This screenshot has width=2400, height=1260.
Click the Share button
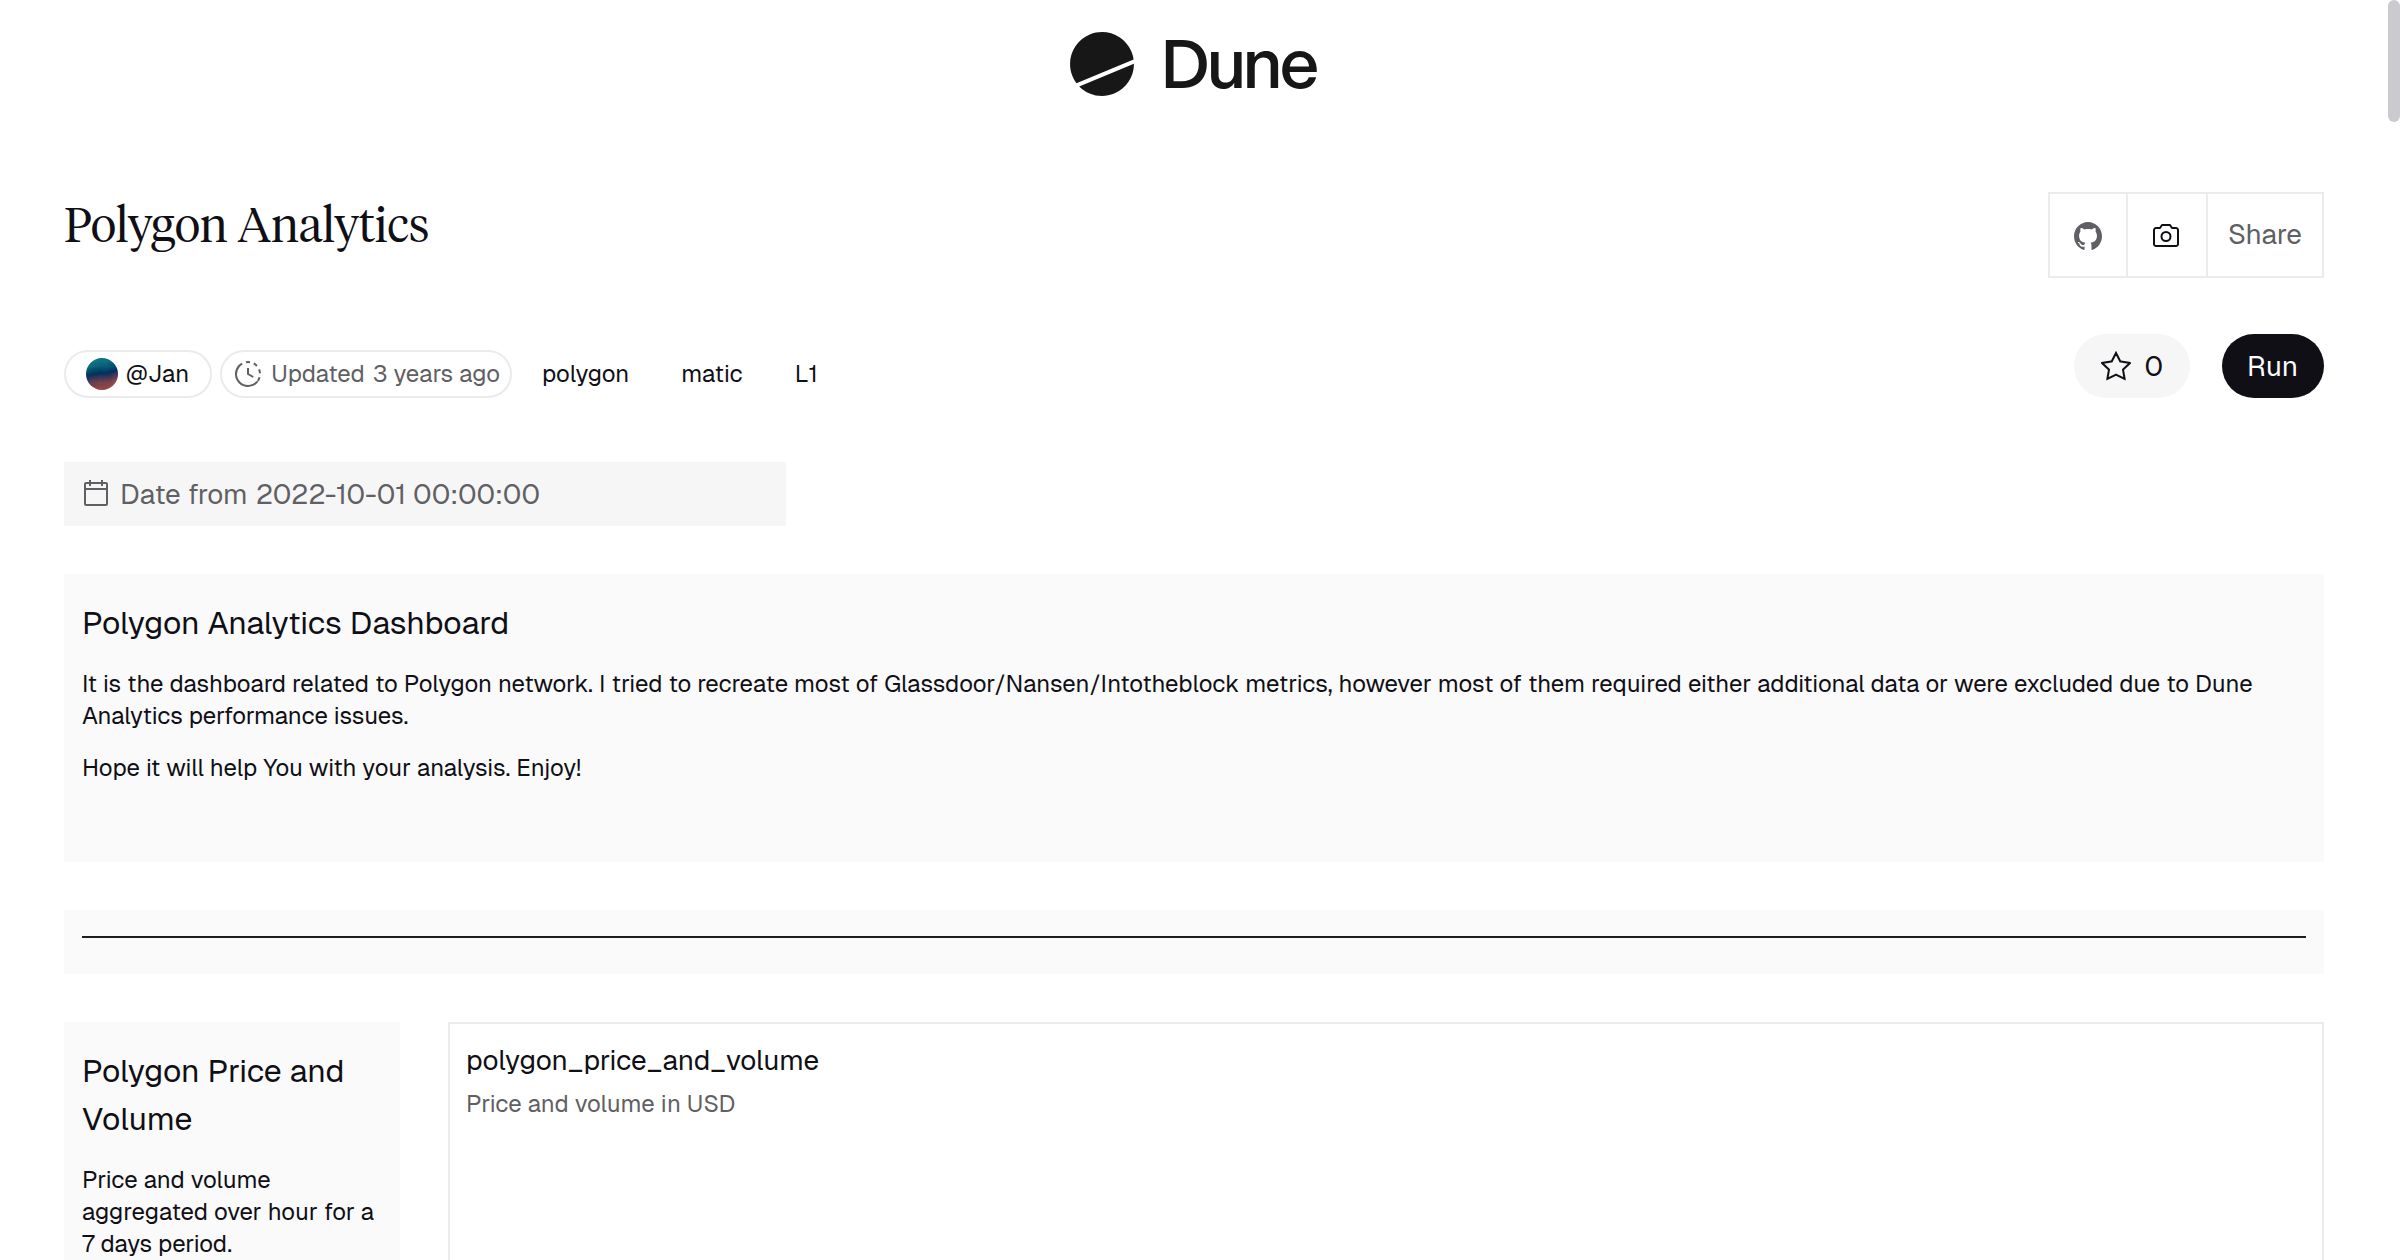tap(2264, 234)
